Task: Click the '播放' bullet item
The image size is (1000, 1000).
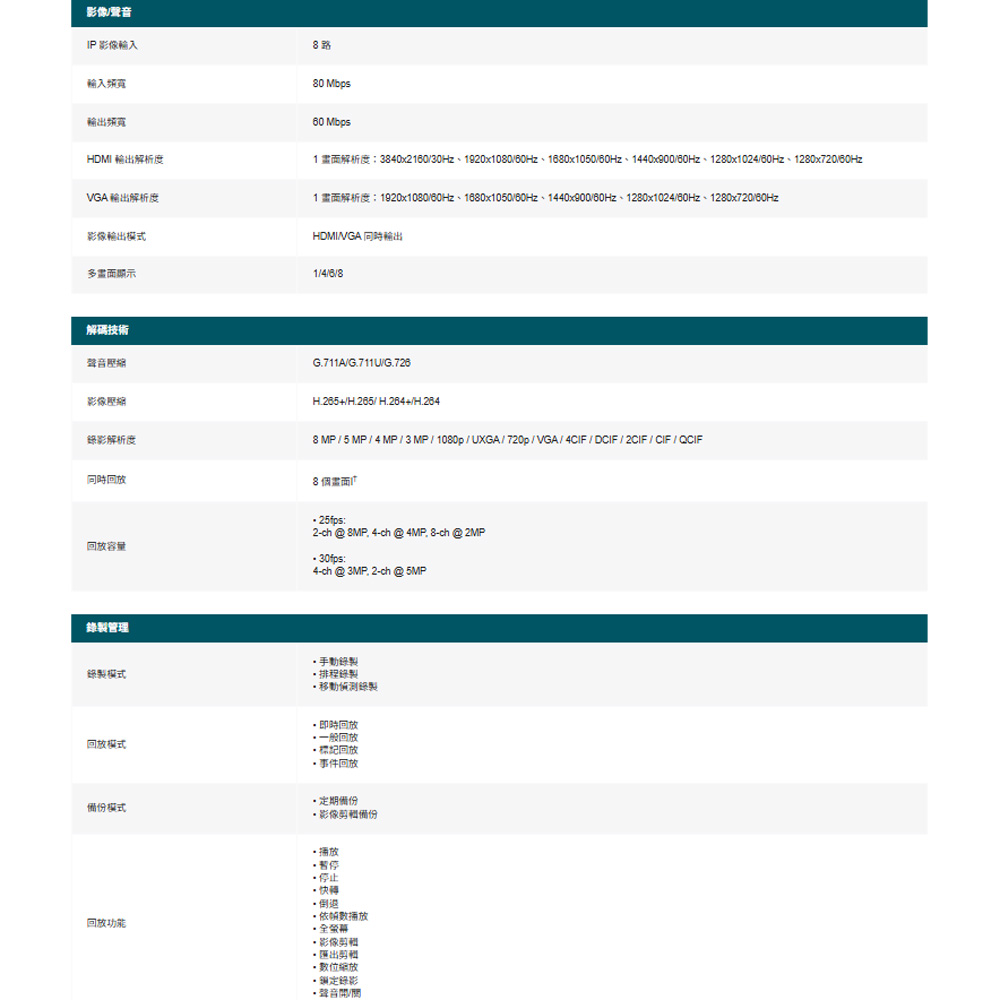Action: pos(328,852)
